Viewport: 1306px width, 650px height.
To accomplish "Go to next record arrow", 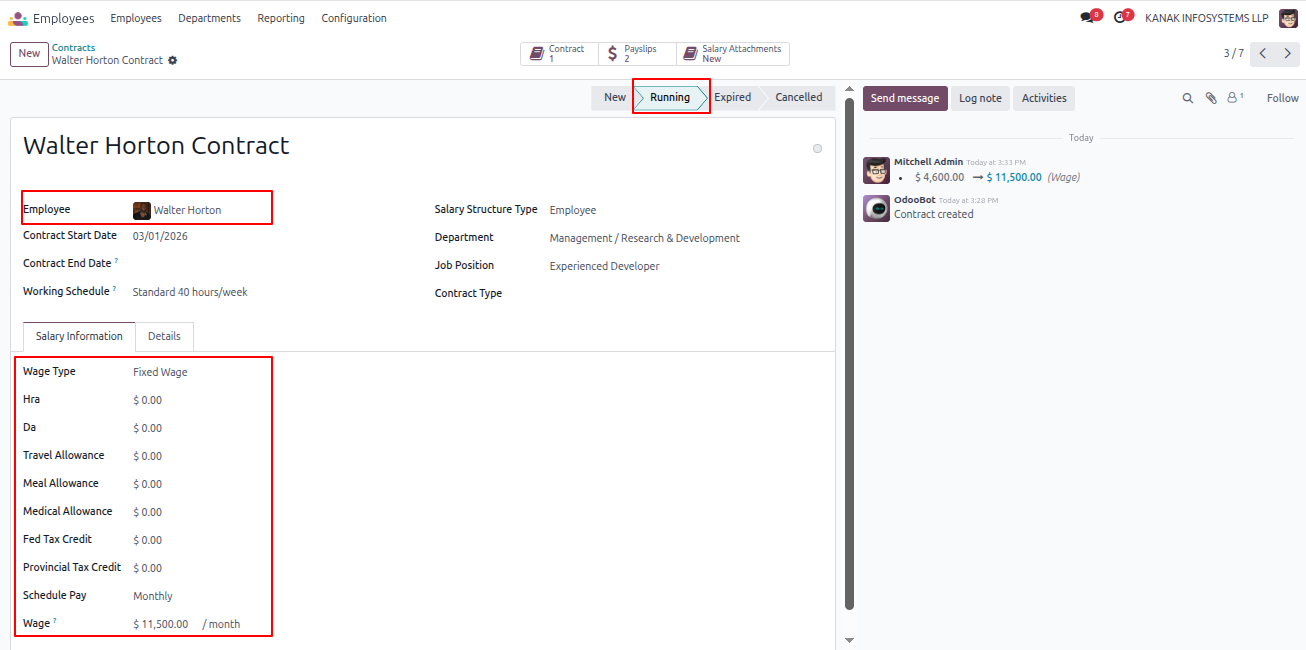I will click(1287, 54).
